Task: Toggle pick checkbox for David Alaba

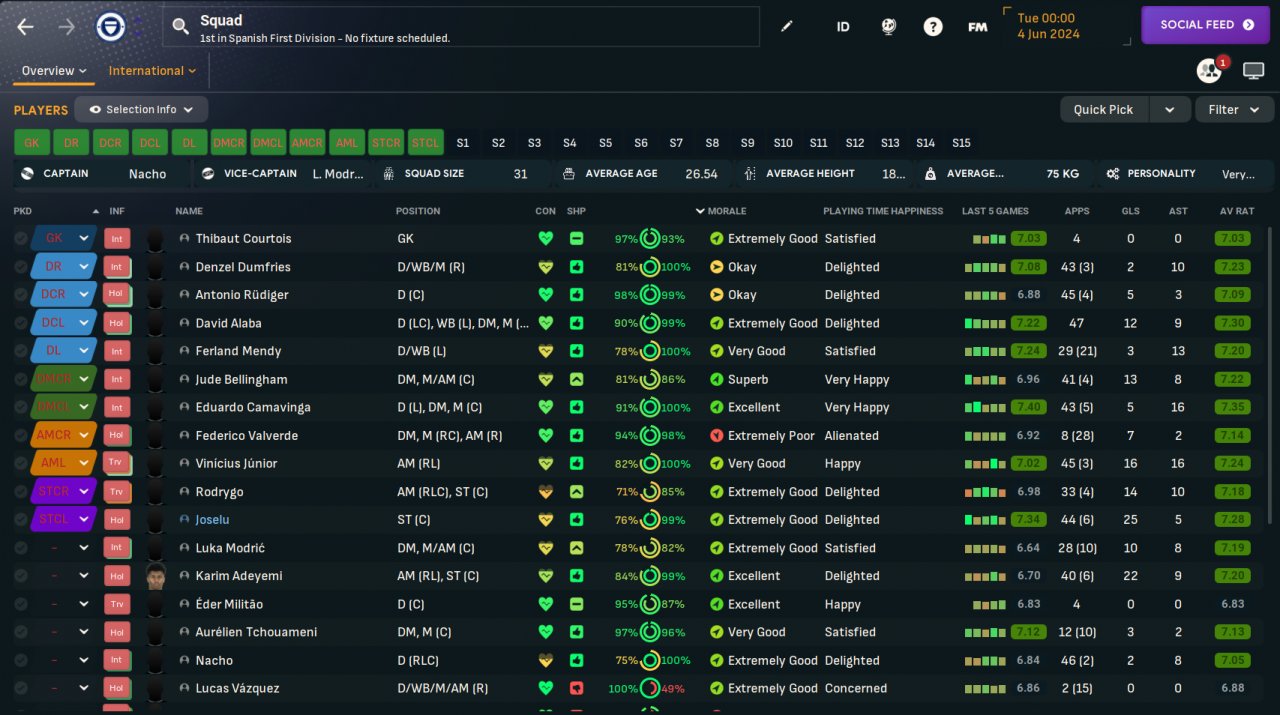Action: [x=21, y=323]
